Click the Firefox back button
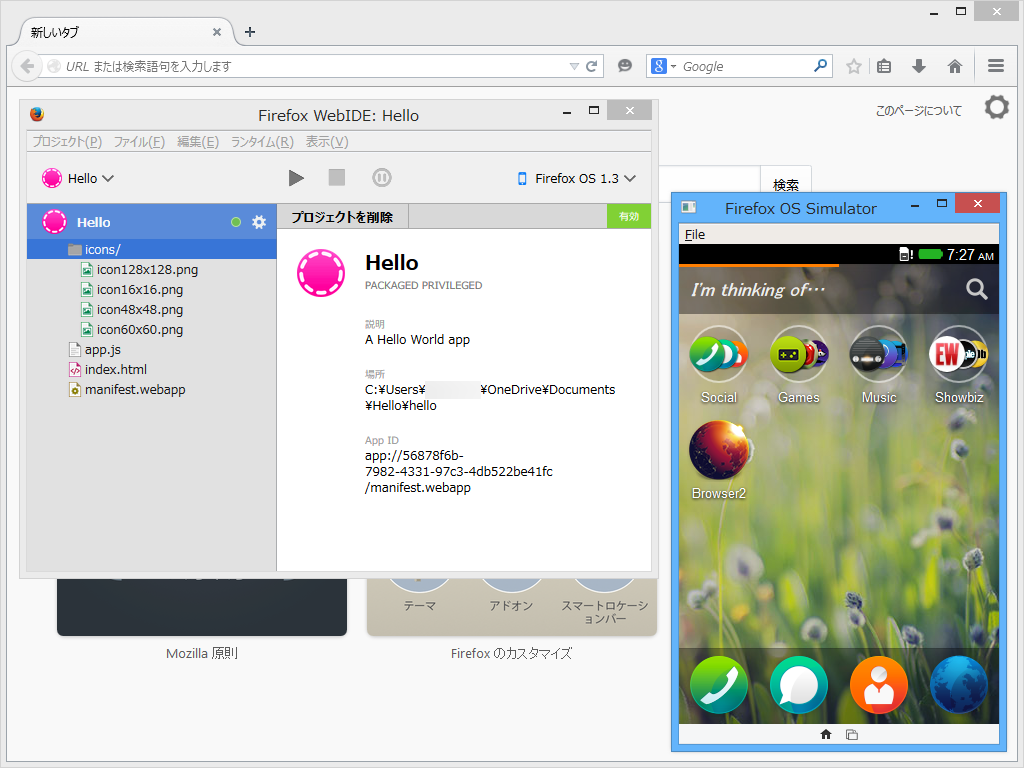Image resolution: width=1024 pixels, height=768 pixels. [x=27, y=66]
